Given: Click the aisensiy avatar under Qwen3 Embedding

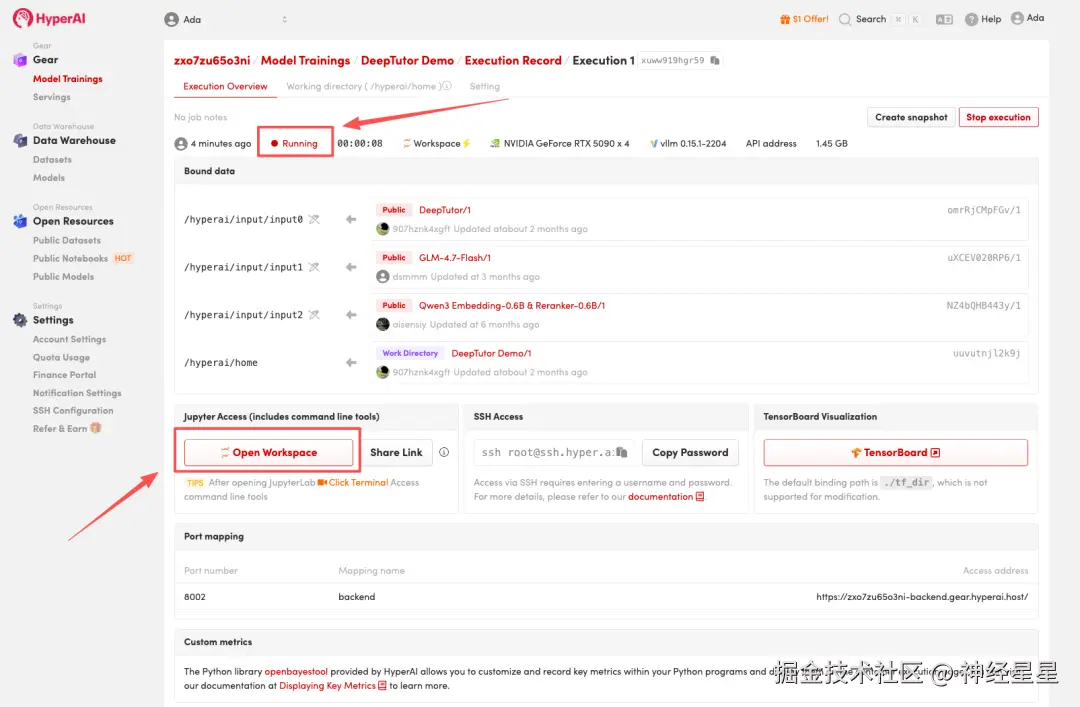Looking at the screenshot, I should click(x=383, y=325).
